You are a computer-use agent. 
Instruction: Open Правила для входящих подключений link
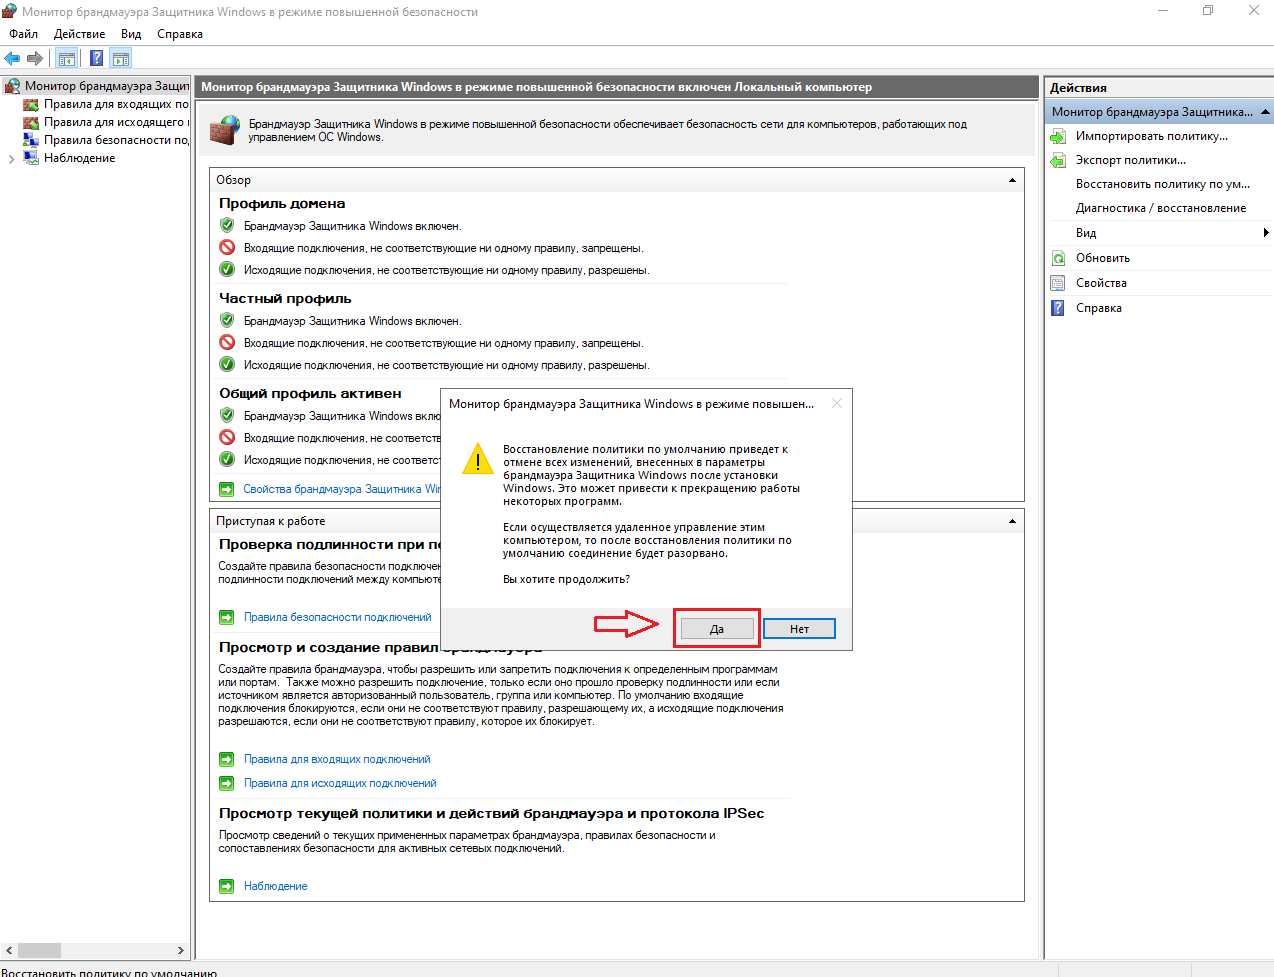[x=337, y=759]
